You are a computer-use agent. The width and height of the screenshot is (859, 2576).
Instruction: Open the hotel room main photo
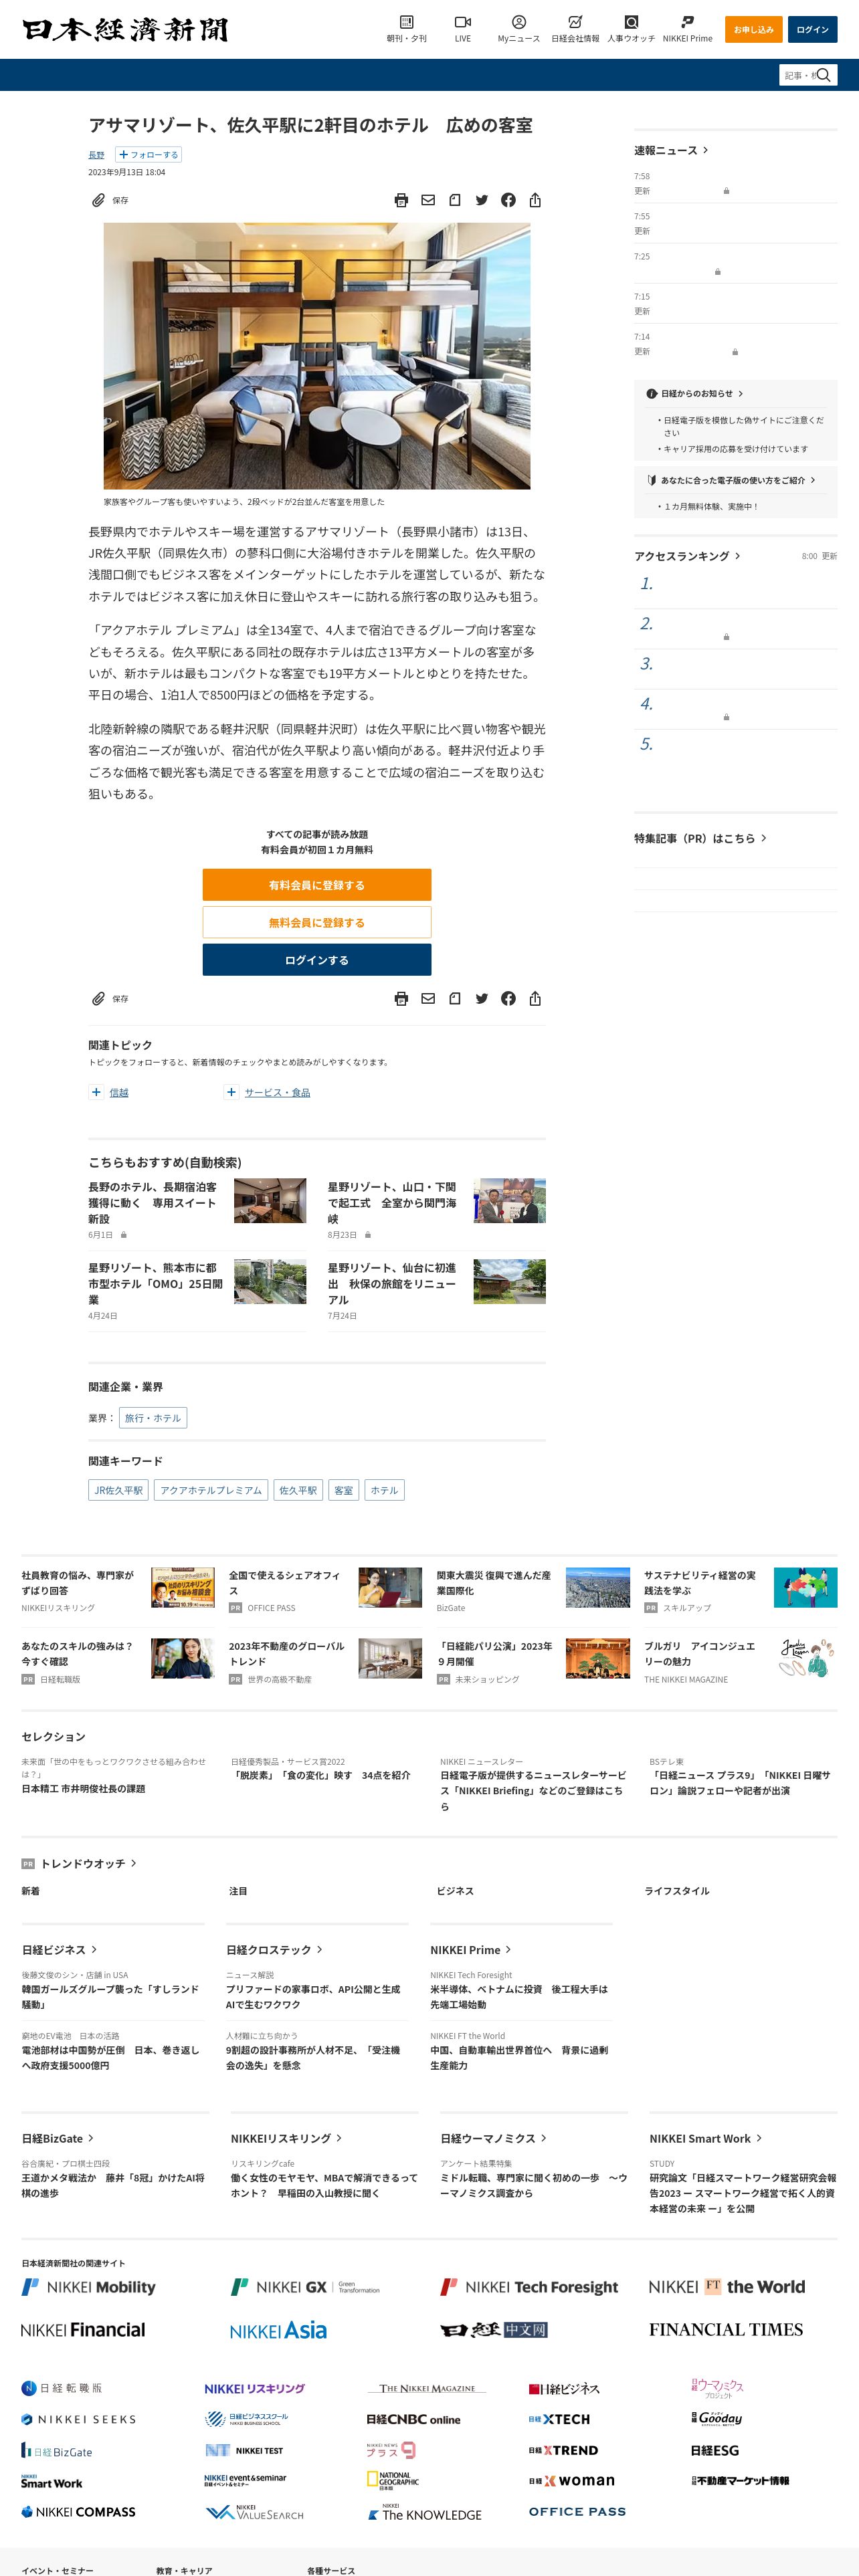(x=317, y=356)
